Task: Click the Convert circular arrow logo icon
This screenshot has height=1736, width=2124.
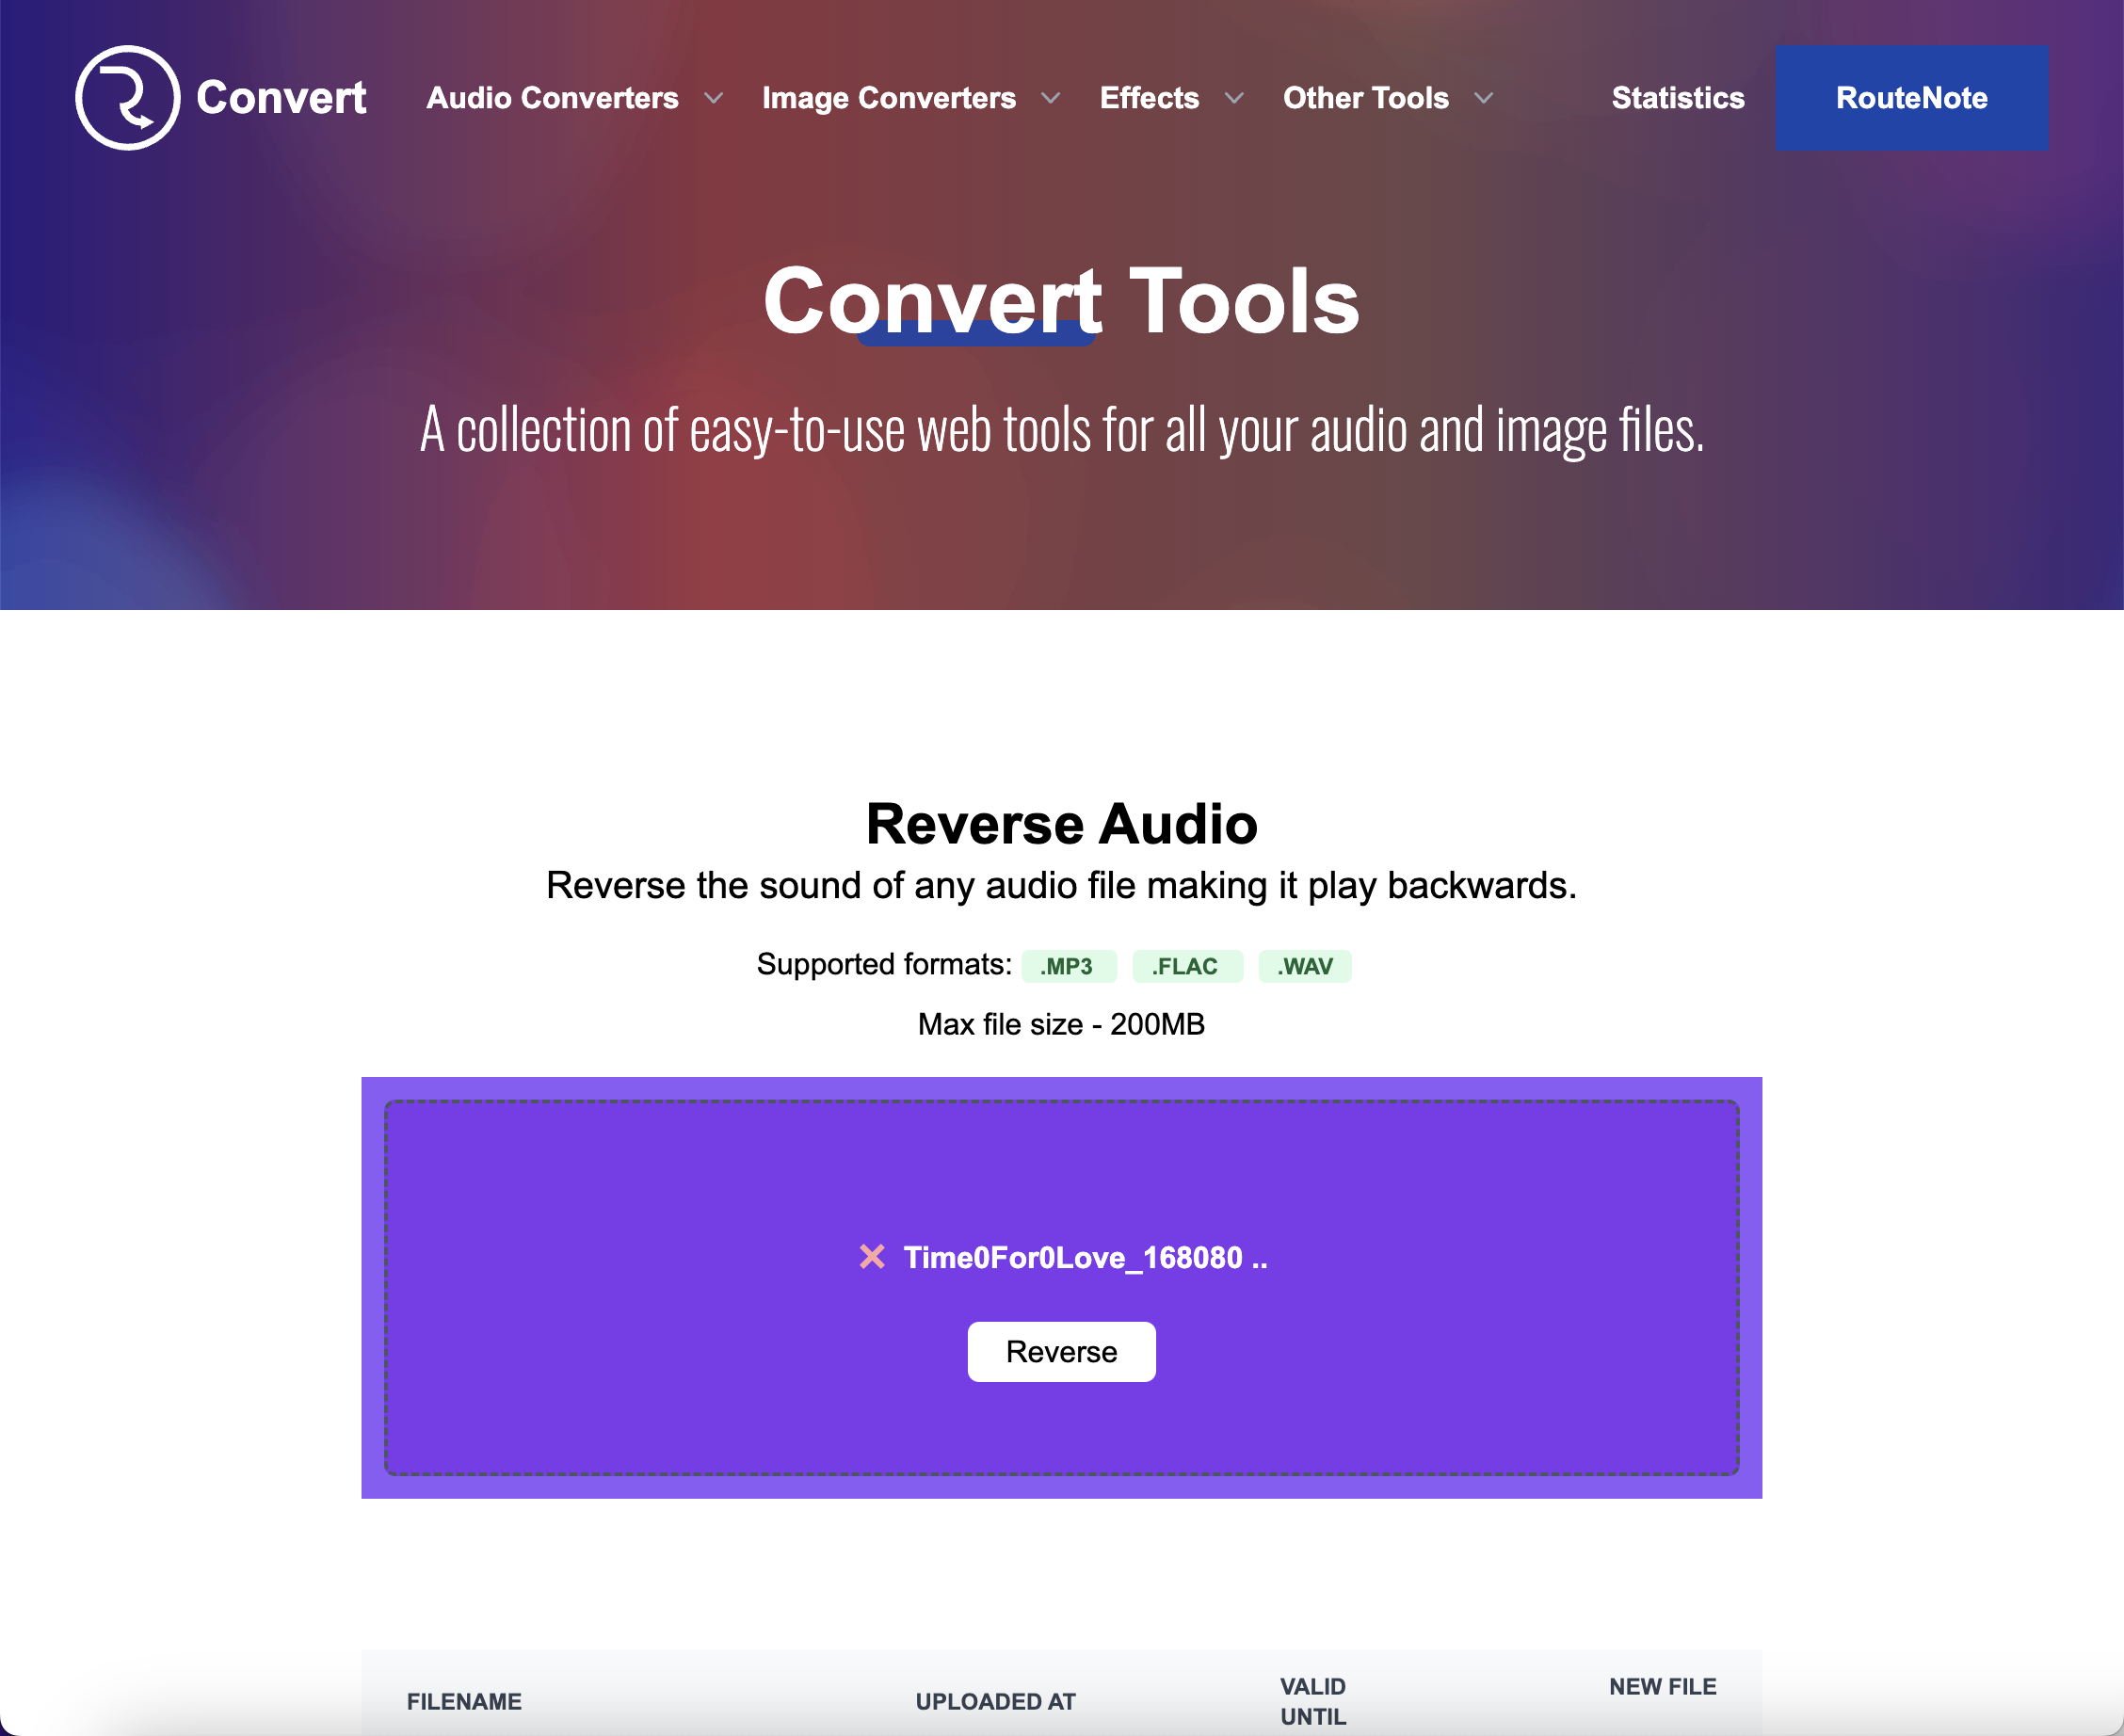Action: click(127, 98)
